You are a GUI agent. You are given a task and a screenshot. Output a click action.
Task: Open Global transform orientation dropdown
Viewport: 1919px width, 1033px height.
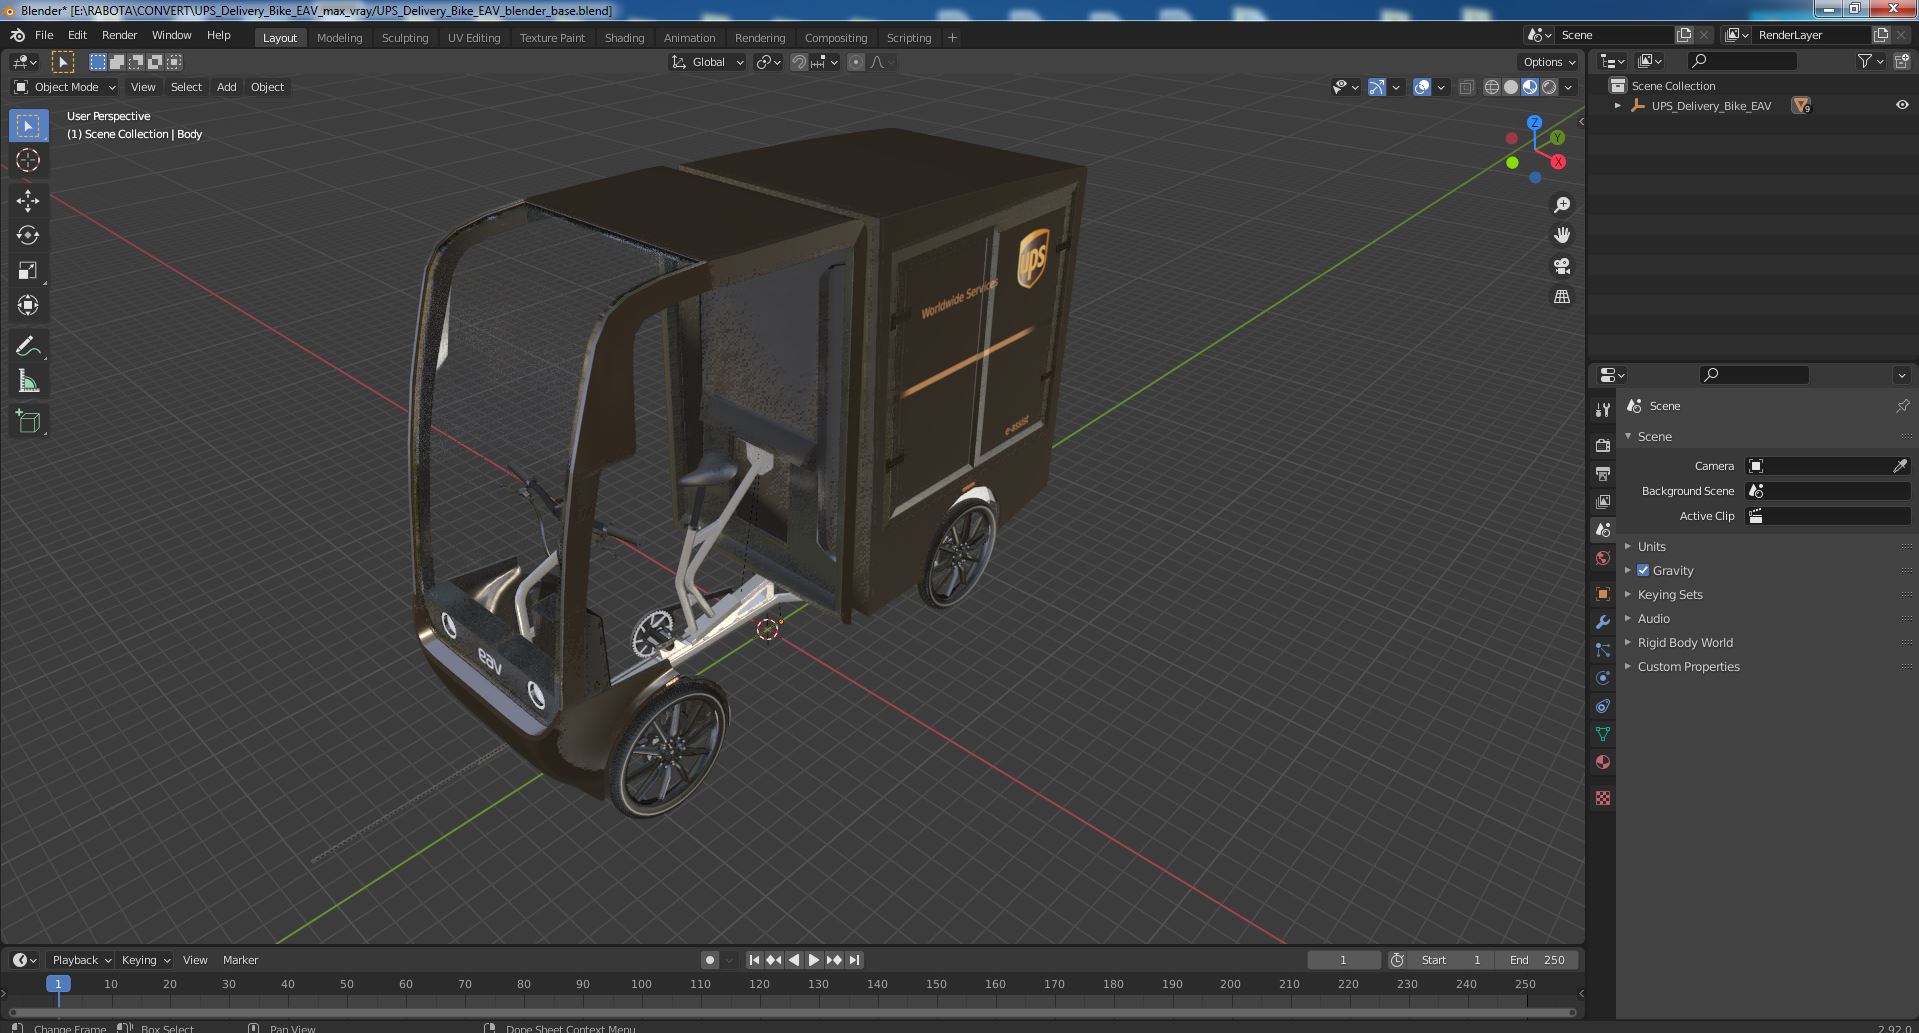coord(708,62)
